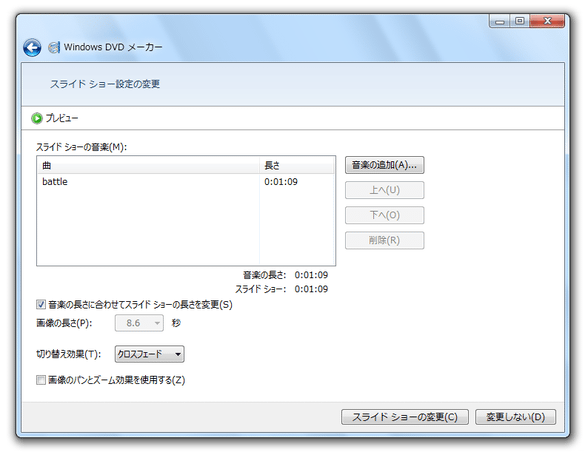This screenshot has width=588, height=455.
Task: Click the Windows DVD メーカー disc icon
Action: (x=54, y=47)
